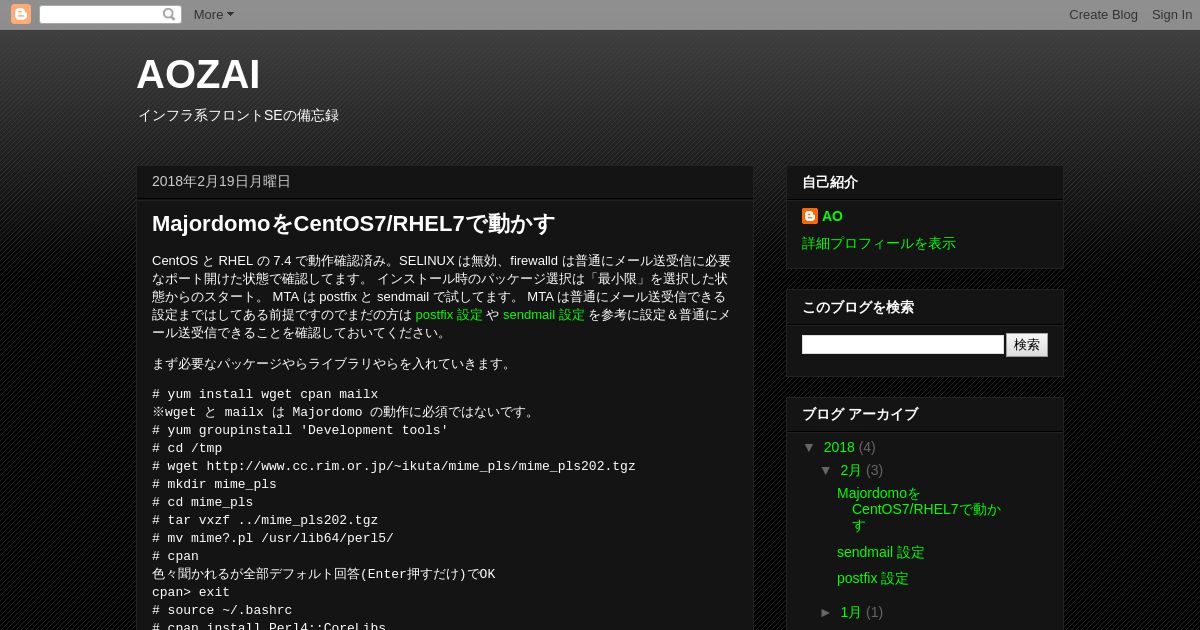Expand the 1月 archive month
Image resolution: width=1200 pixels, height=630 pixels.
click(826, 612)
